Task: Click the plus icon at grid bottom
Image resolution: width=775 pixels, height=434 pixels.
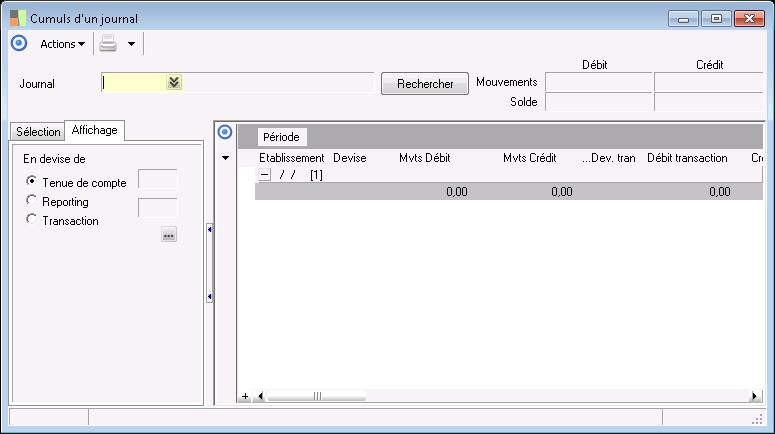Action: [x=245, y=396]
